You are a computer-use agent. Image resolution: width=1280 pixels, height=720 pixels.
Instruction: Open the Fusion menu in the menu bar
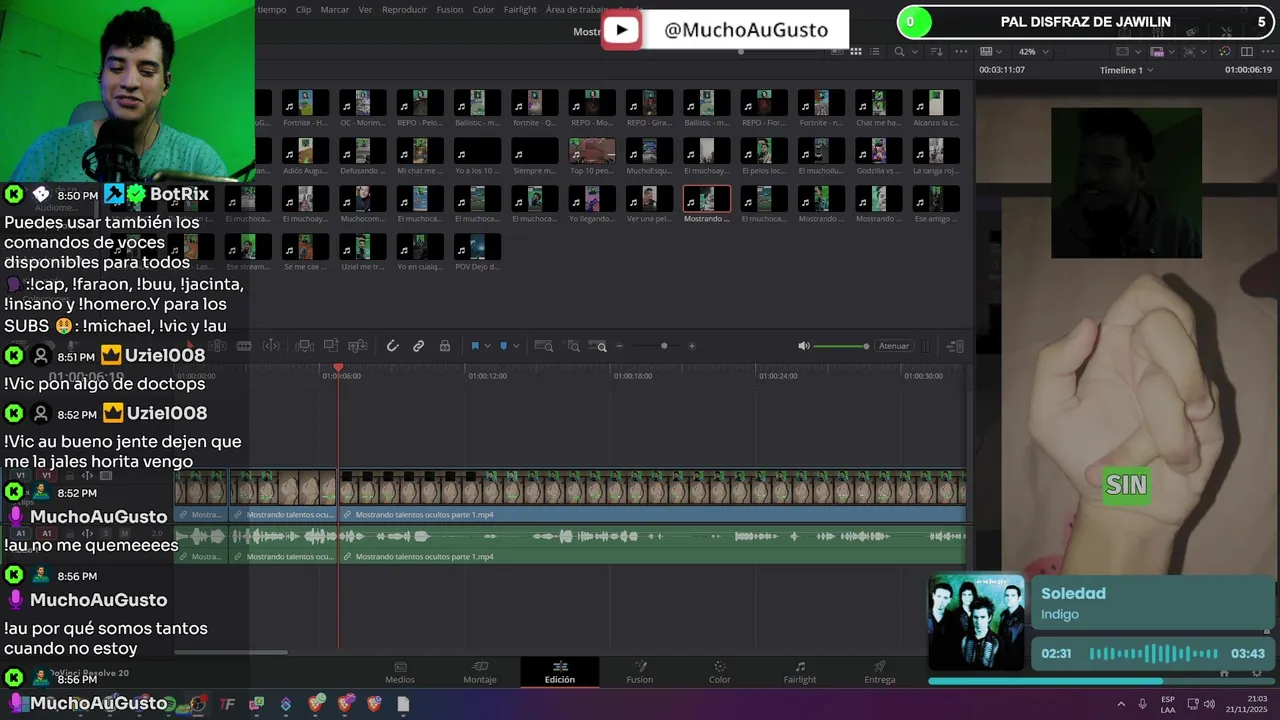click(450, 10)
